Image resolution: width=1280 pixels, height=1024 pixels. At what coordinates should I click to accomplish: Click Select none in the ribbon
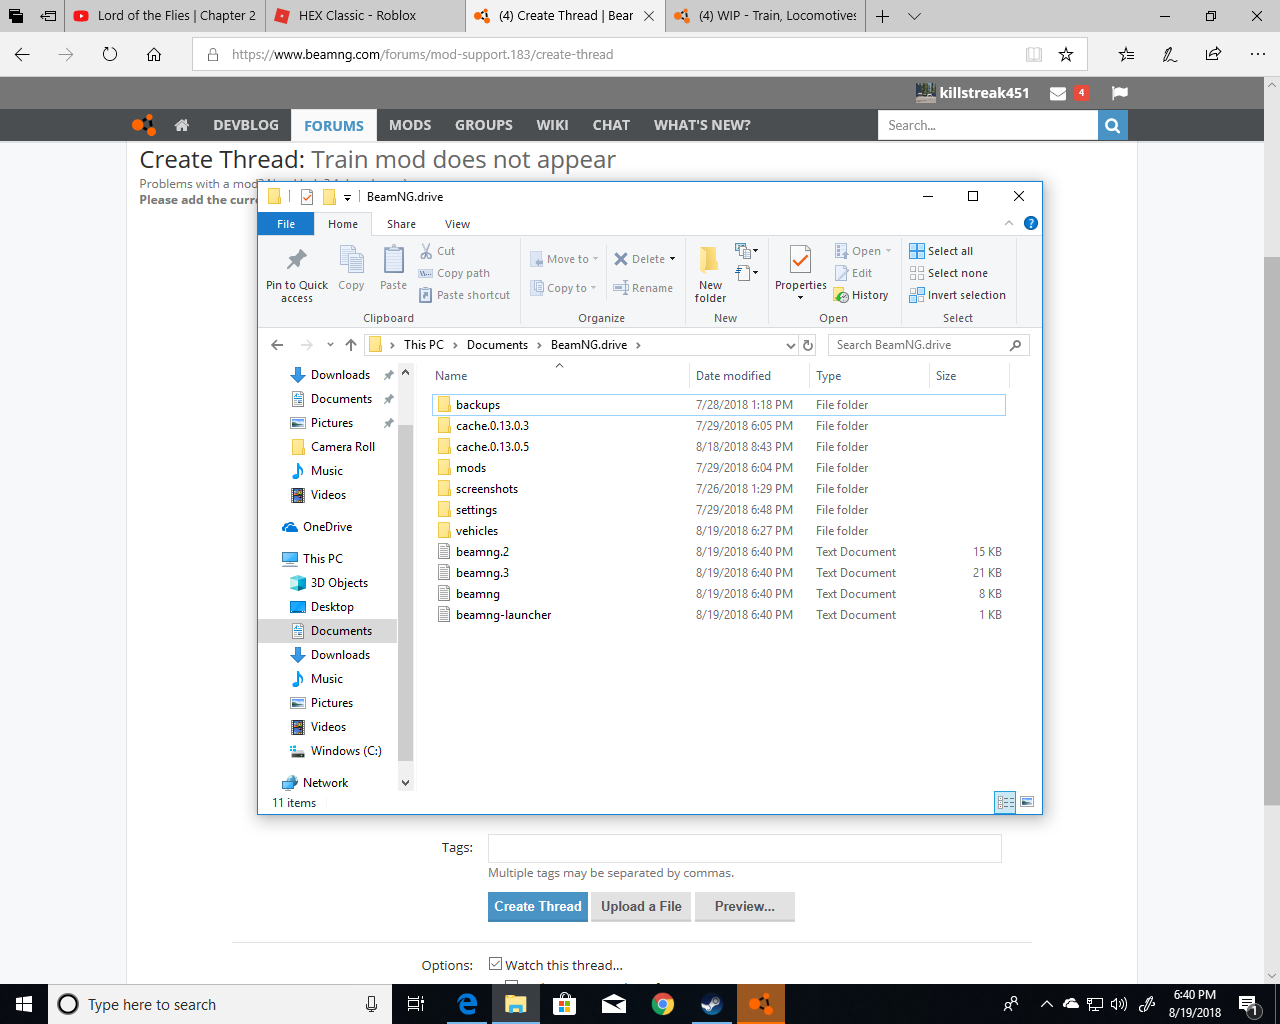coord(949,273)
